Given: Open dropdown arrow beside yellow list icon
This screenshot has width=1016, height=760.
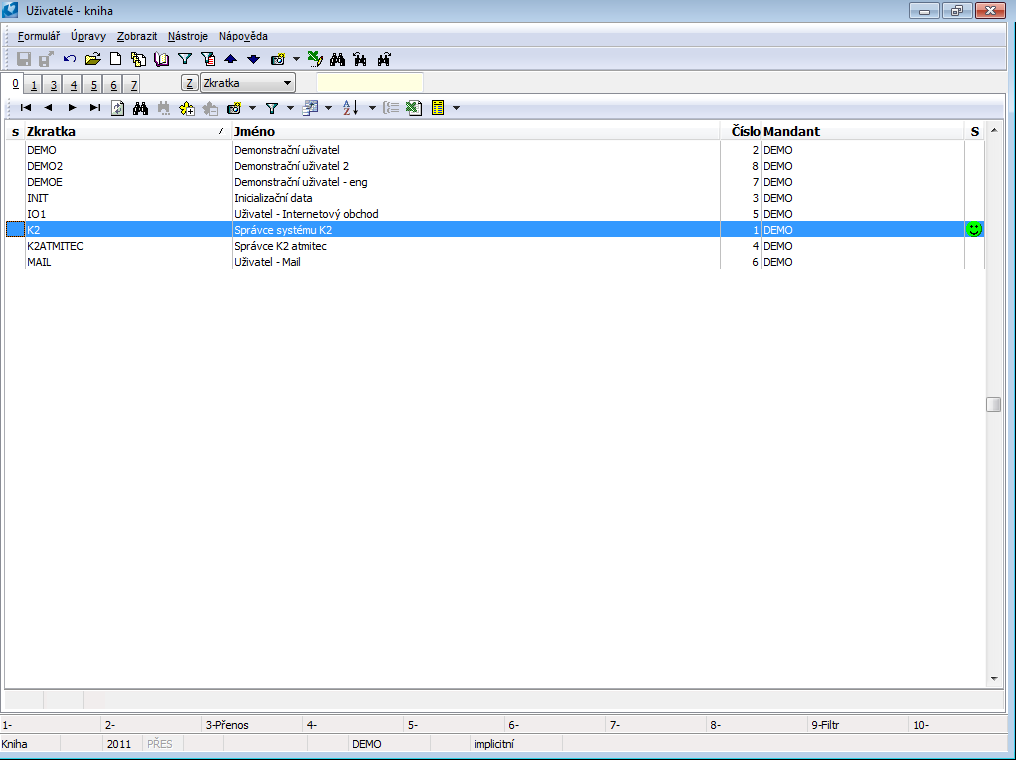Looking at the screenshot, I should tap(456, 108).
